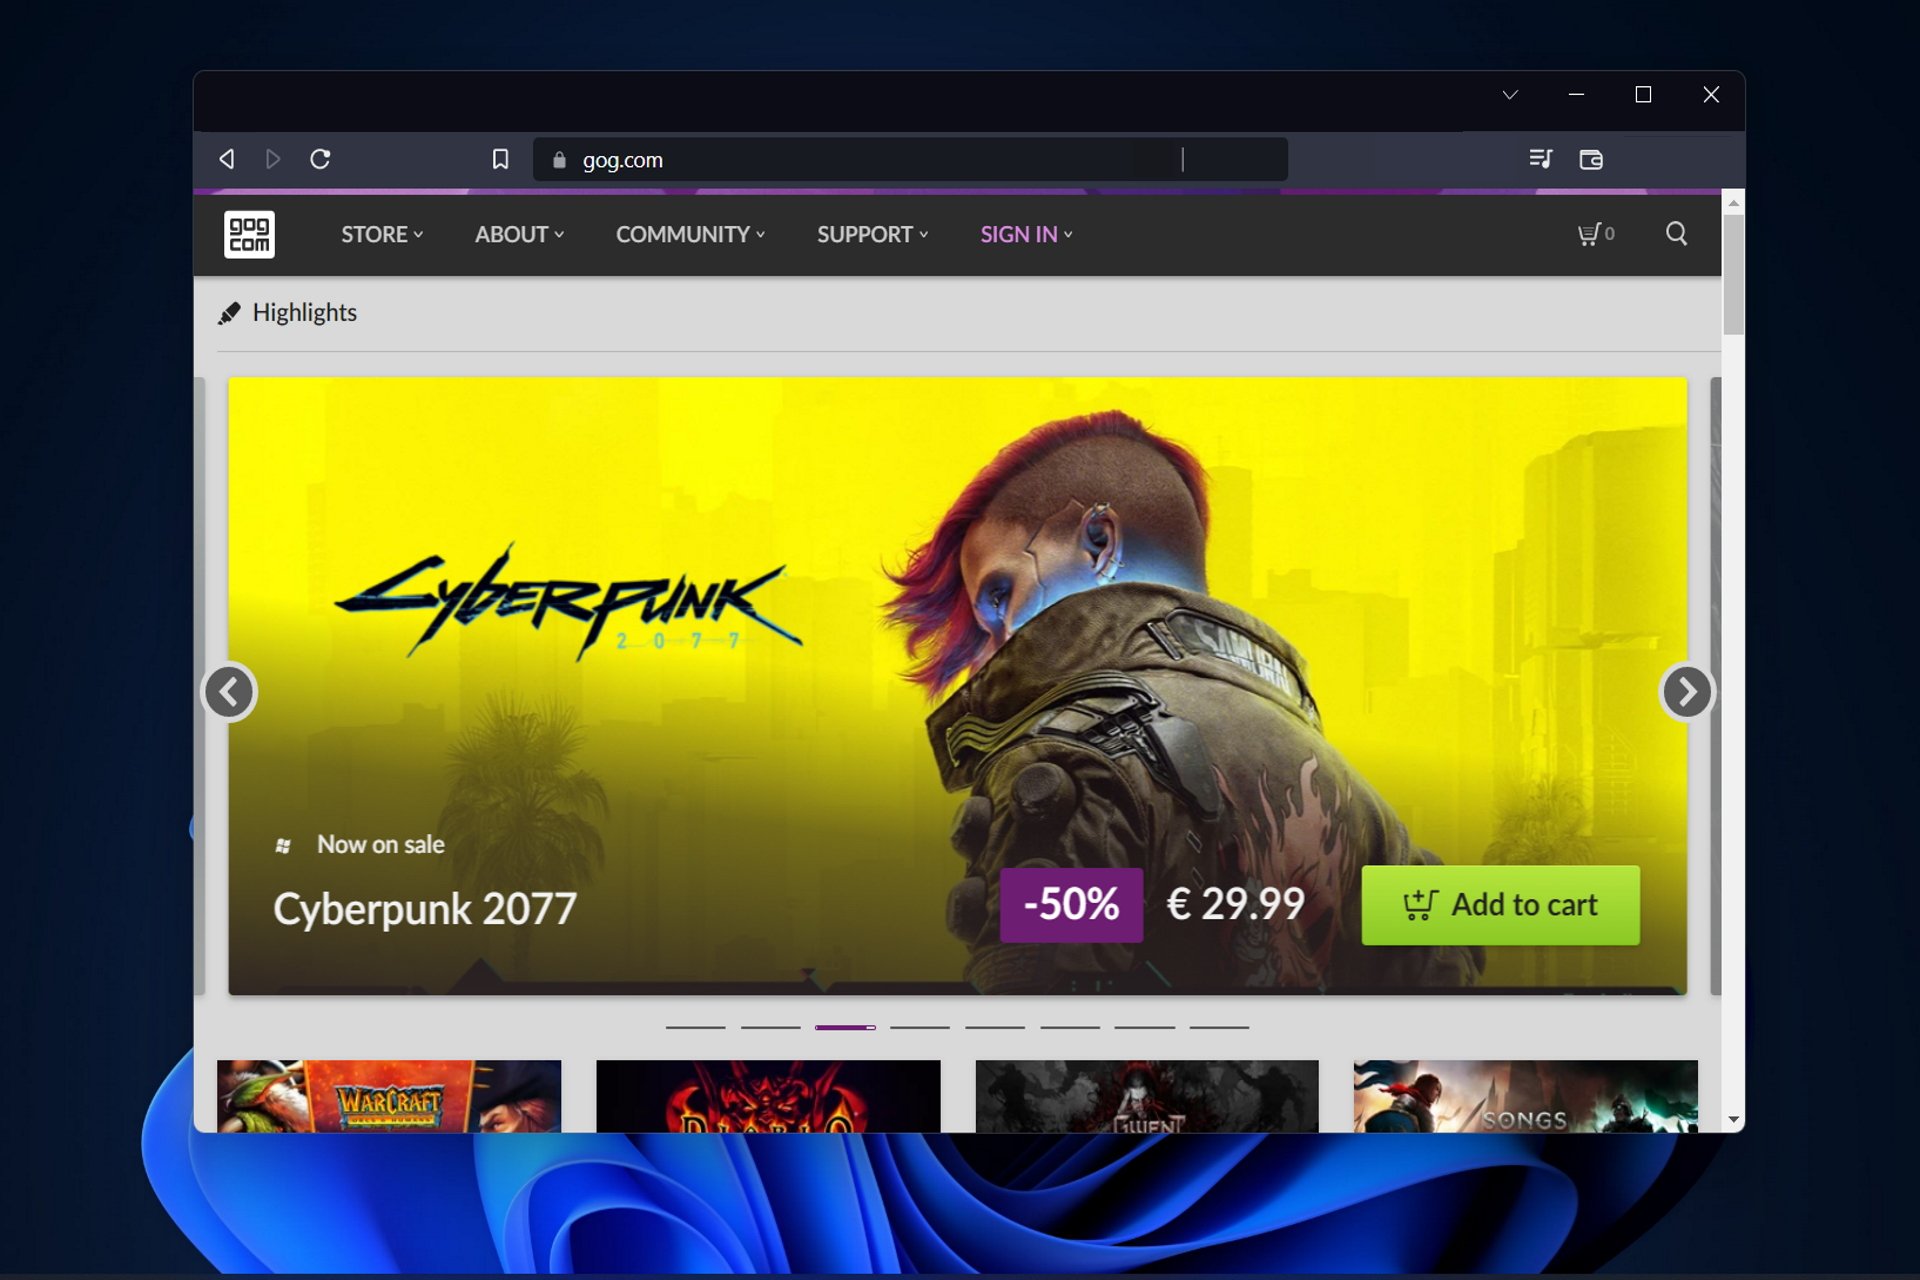Click the browser forward navigation arrow
Screen dimensions: 1920x1280
pos(273,159)
